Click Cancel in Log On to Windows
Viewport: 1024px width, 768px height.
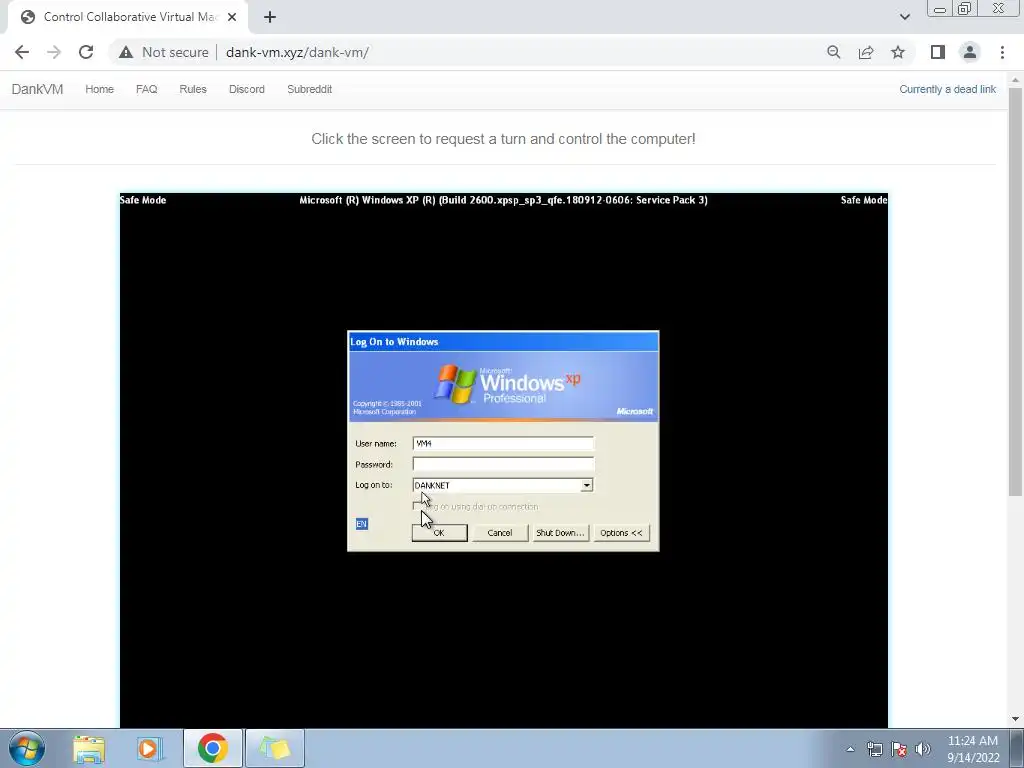click(x=500, y=533)
